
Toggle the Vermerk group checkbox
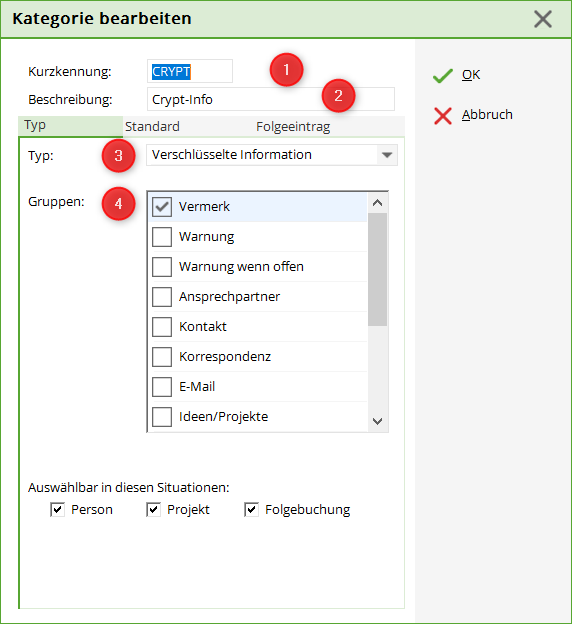tap(162, 207)
